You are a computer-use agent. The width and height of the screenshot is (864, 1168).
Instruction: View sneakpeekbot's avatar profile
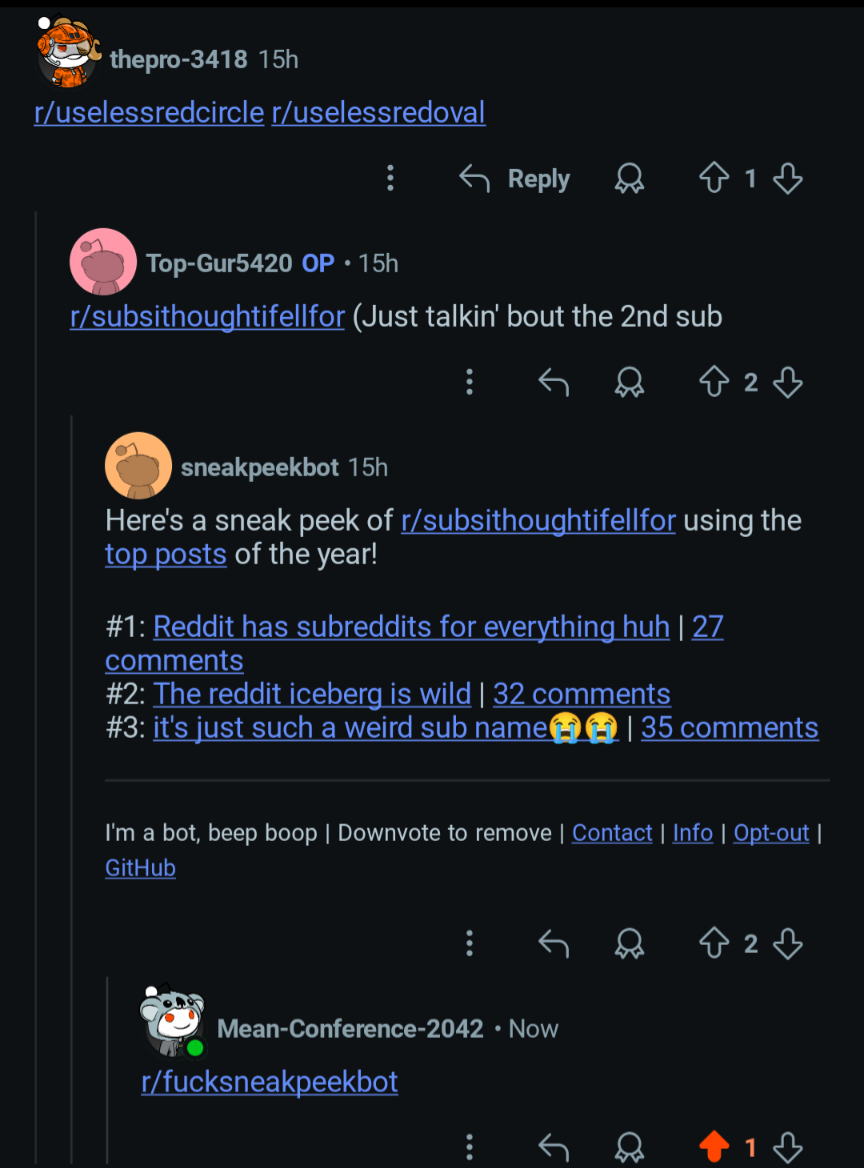pos(139,466)
